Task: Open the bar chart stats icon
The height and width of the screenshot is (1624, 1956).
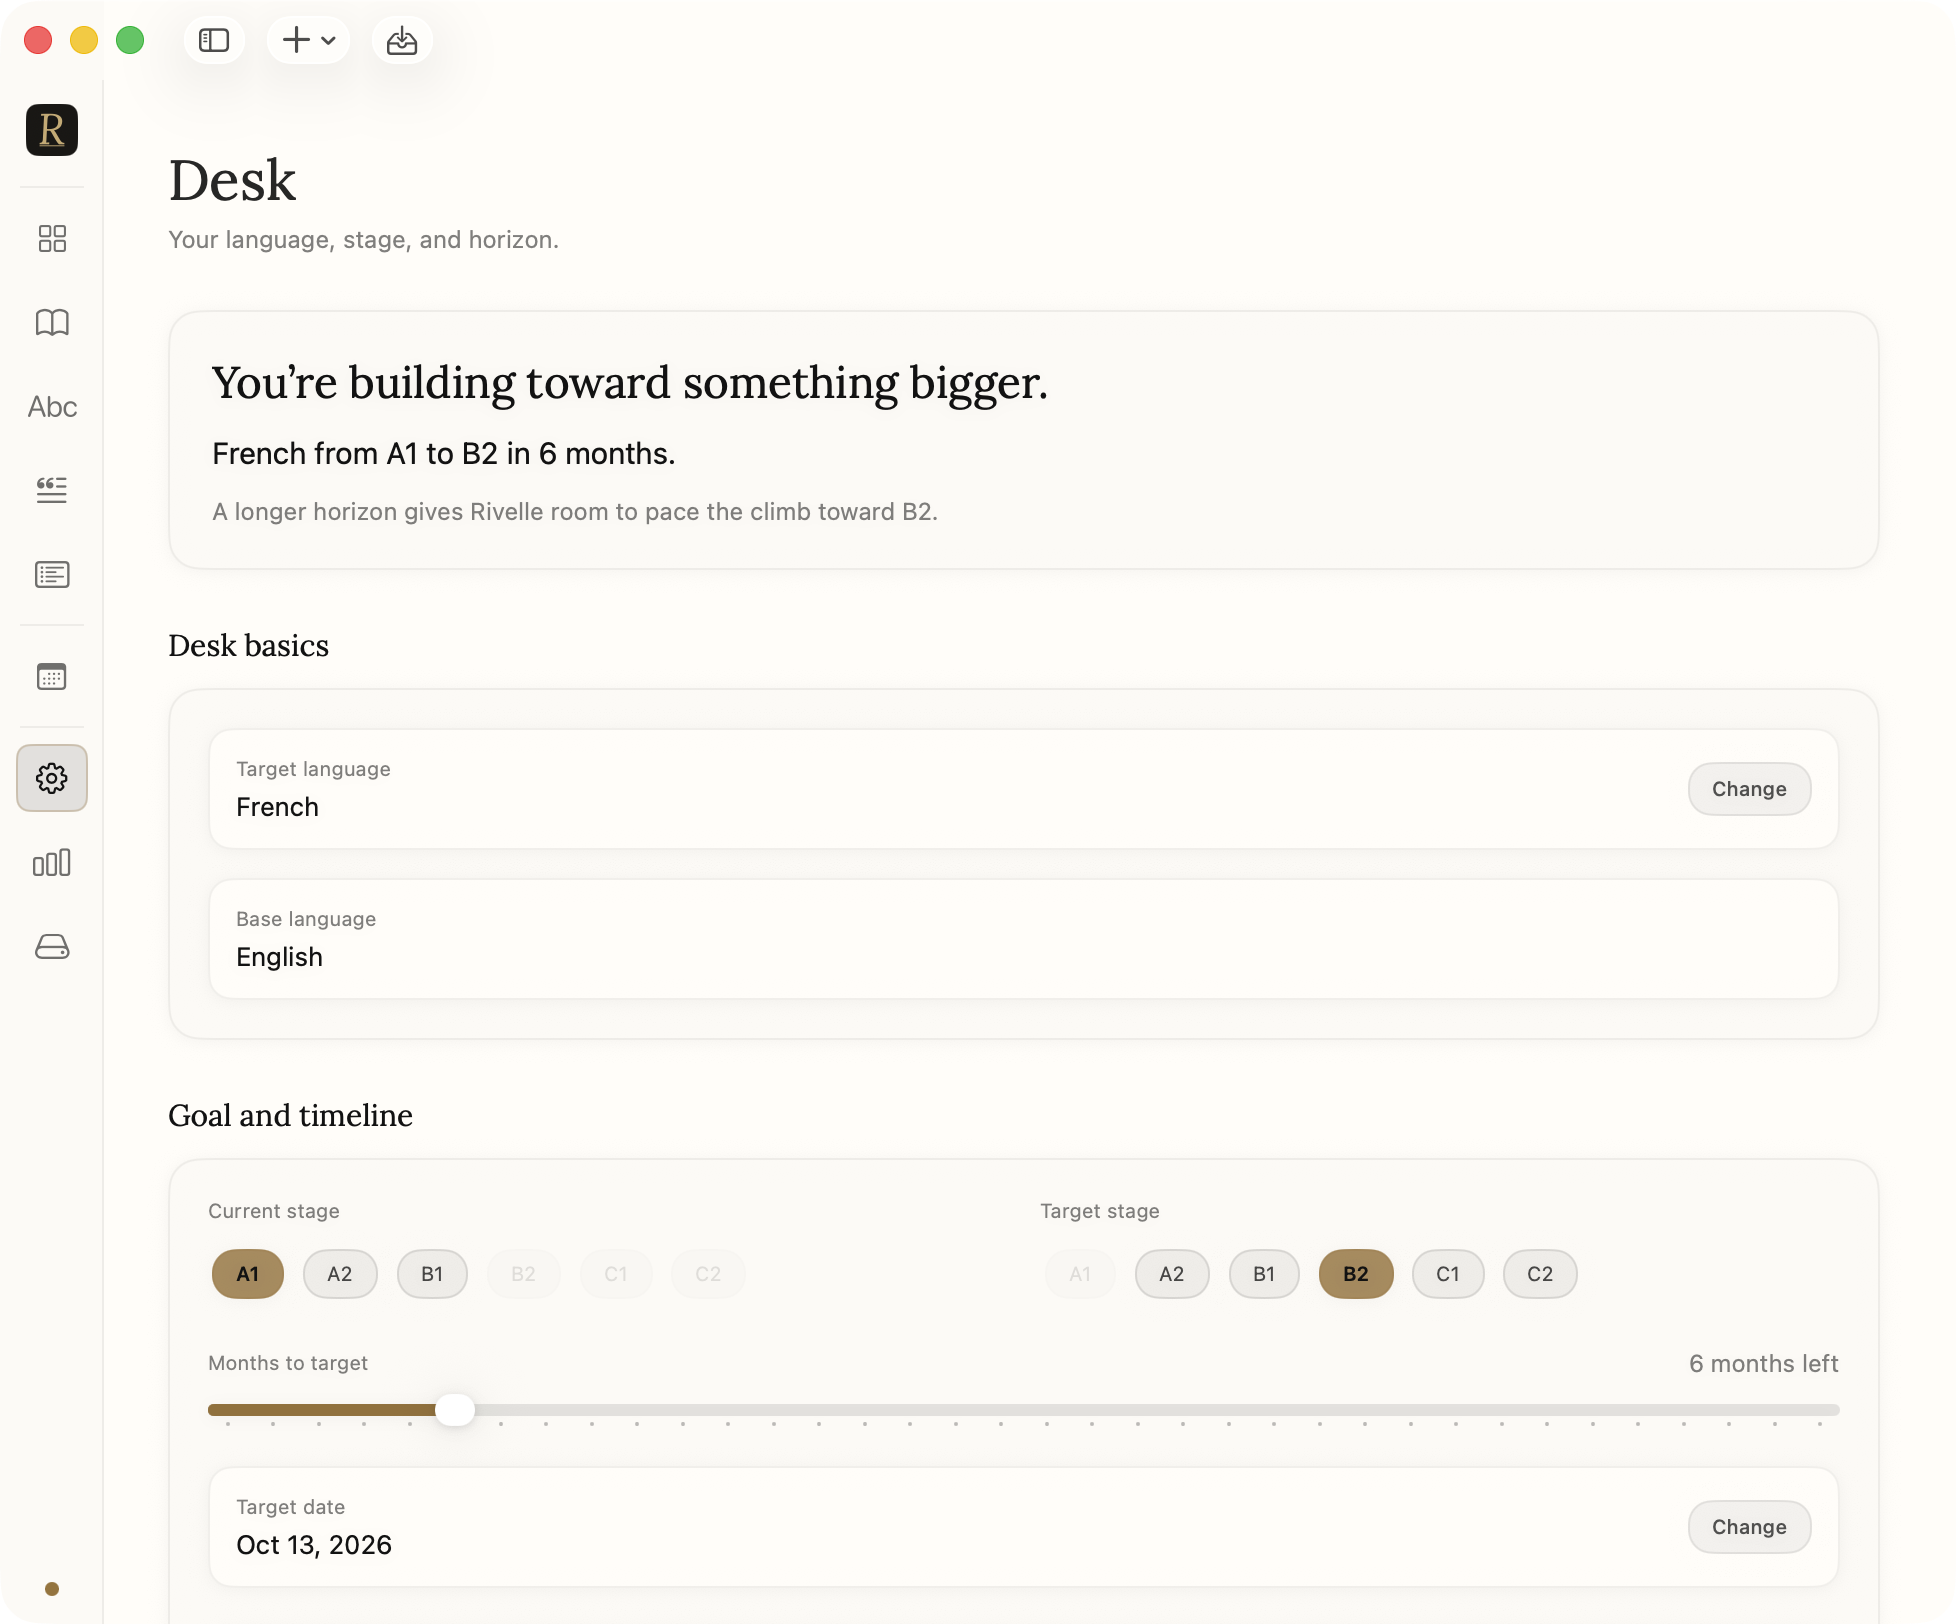Action: coord(52,862)
